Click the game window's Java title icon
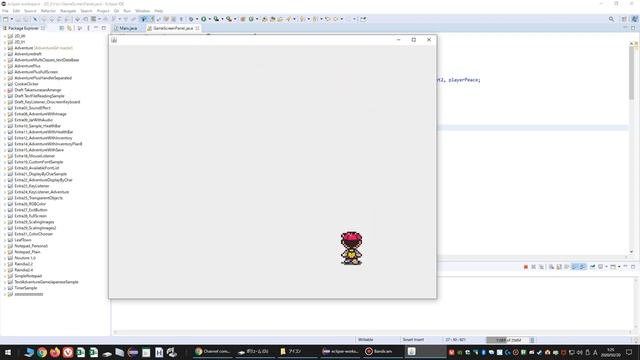The image size is (640, 360). tap(114, 40)
